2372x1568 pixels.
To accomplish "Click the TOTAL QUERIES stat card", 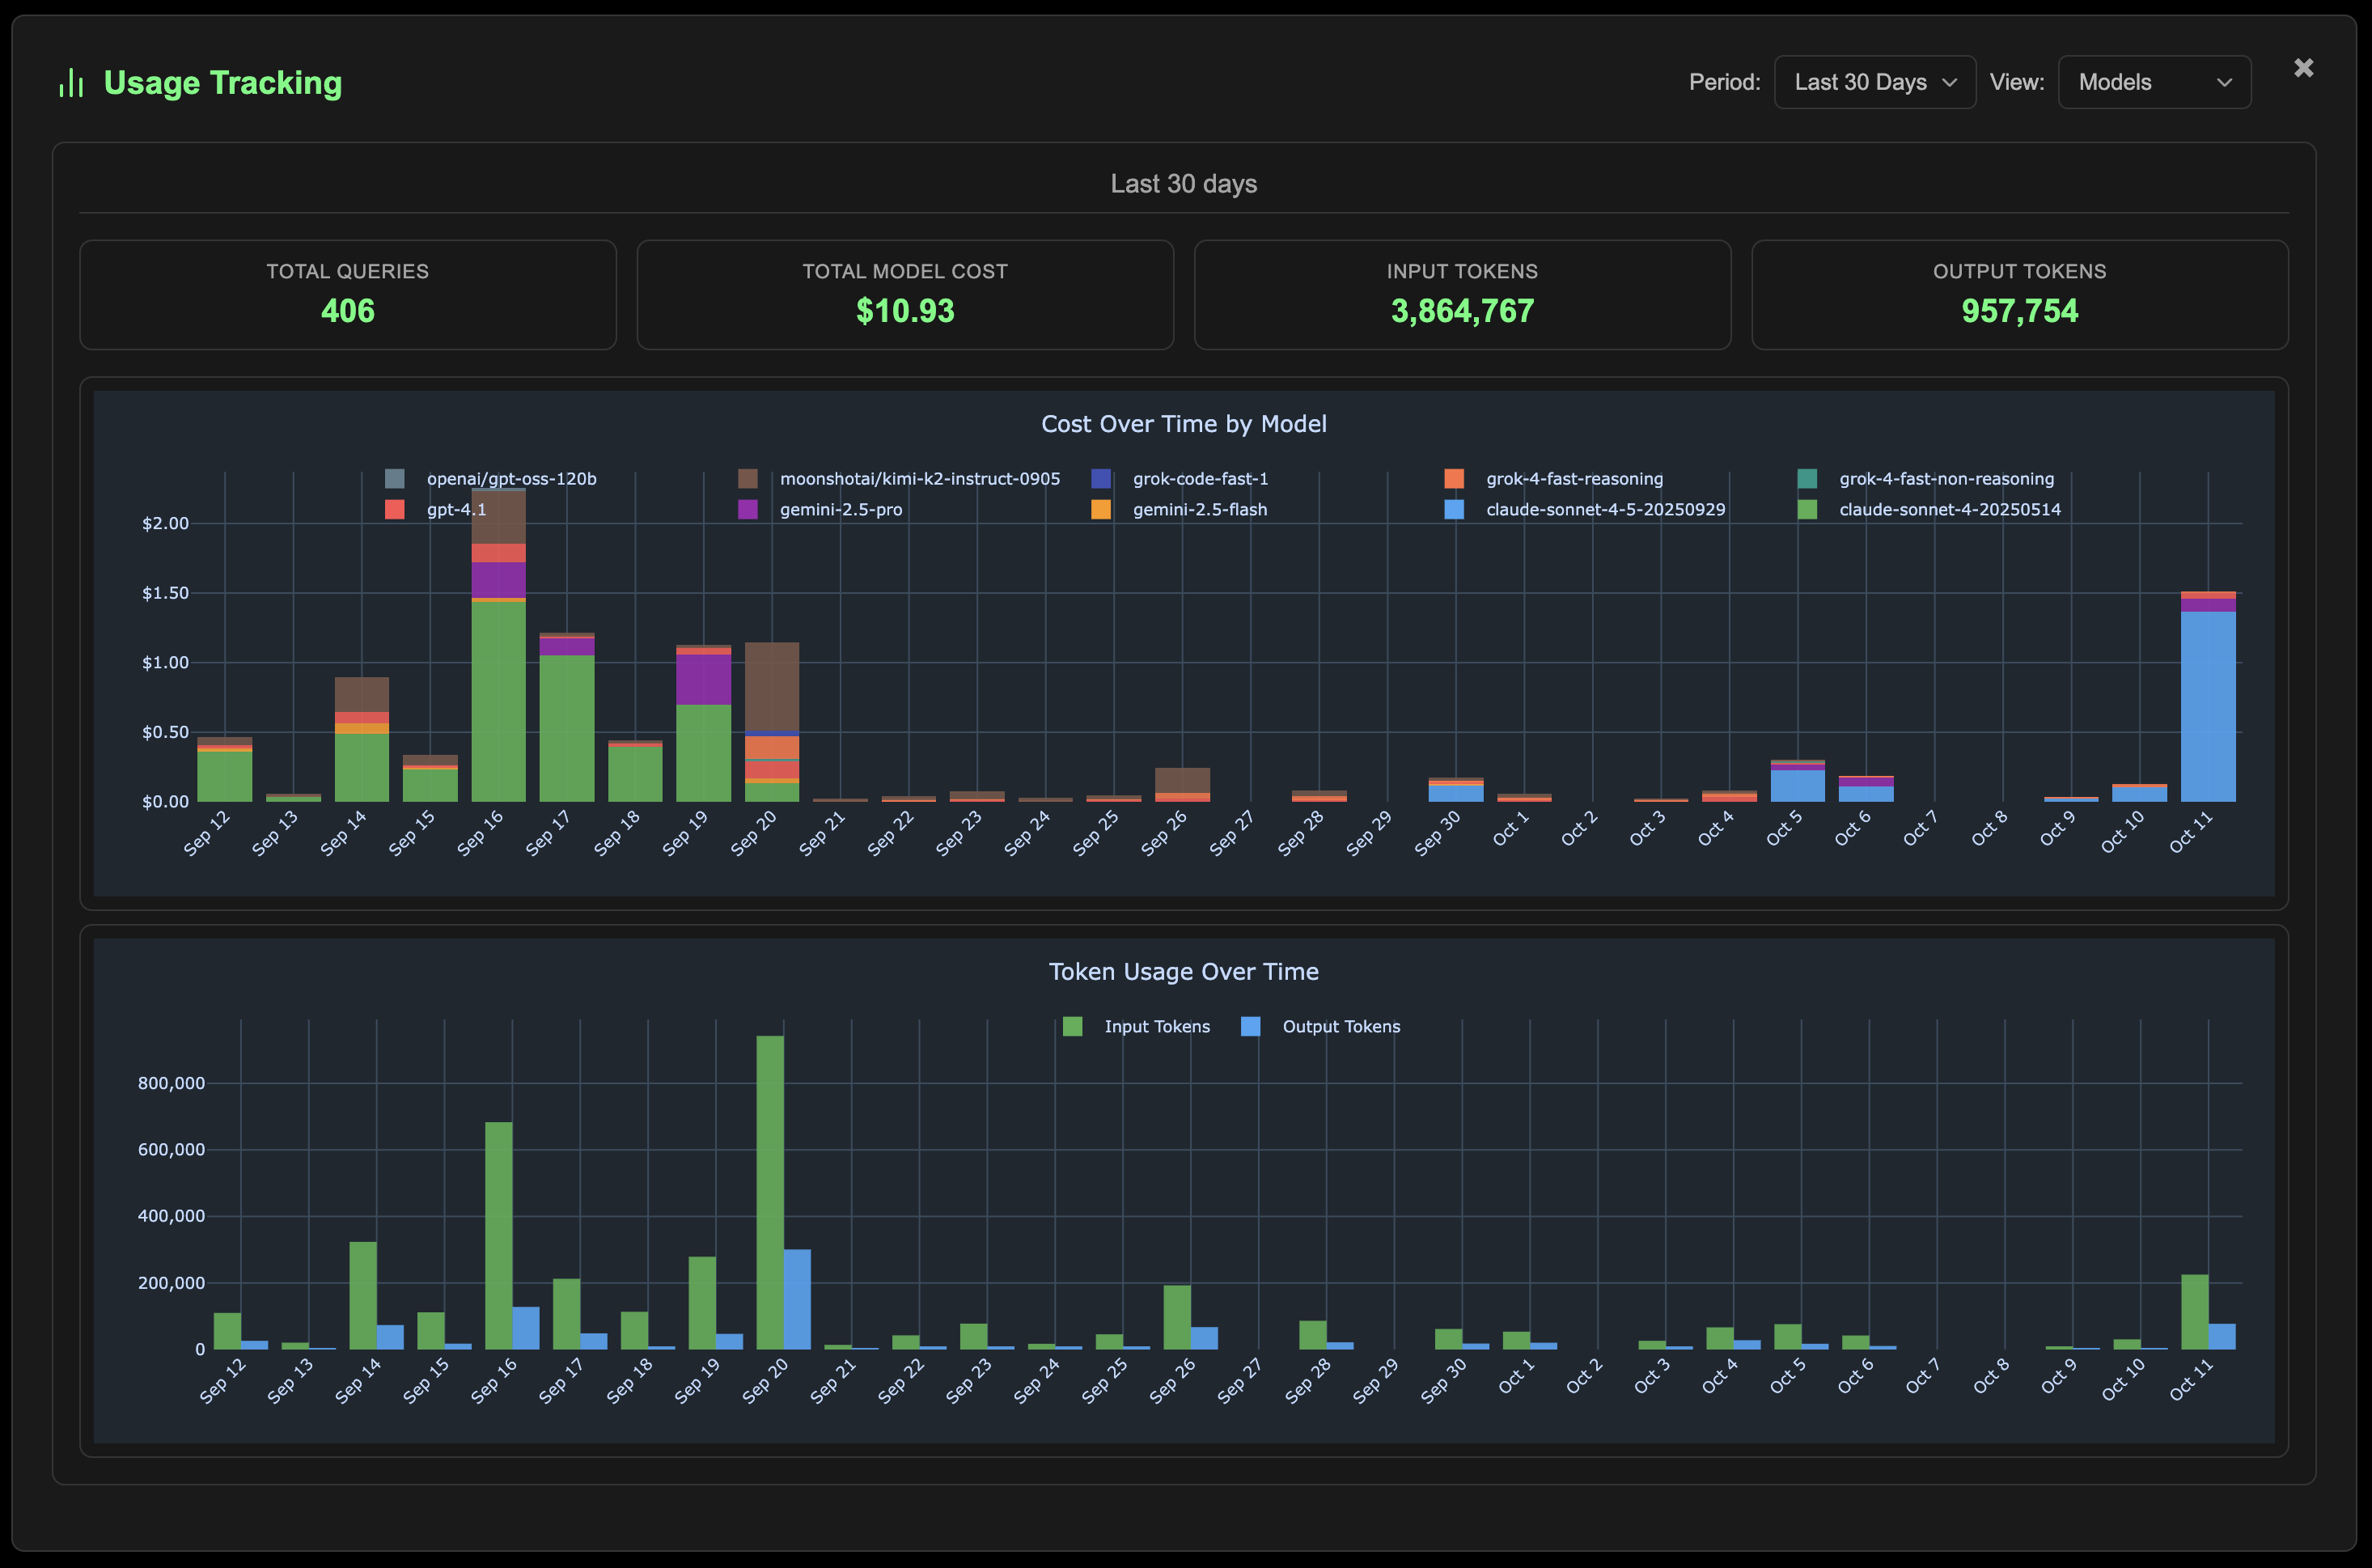I will pyautogui.click(x=347, y=294).
